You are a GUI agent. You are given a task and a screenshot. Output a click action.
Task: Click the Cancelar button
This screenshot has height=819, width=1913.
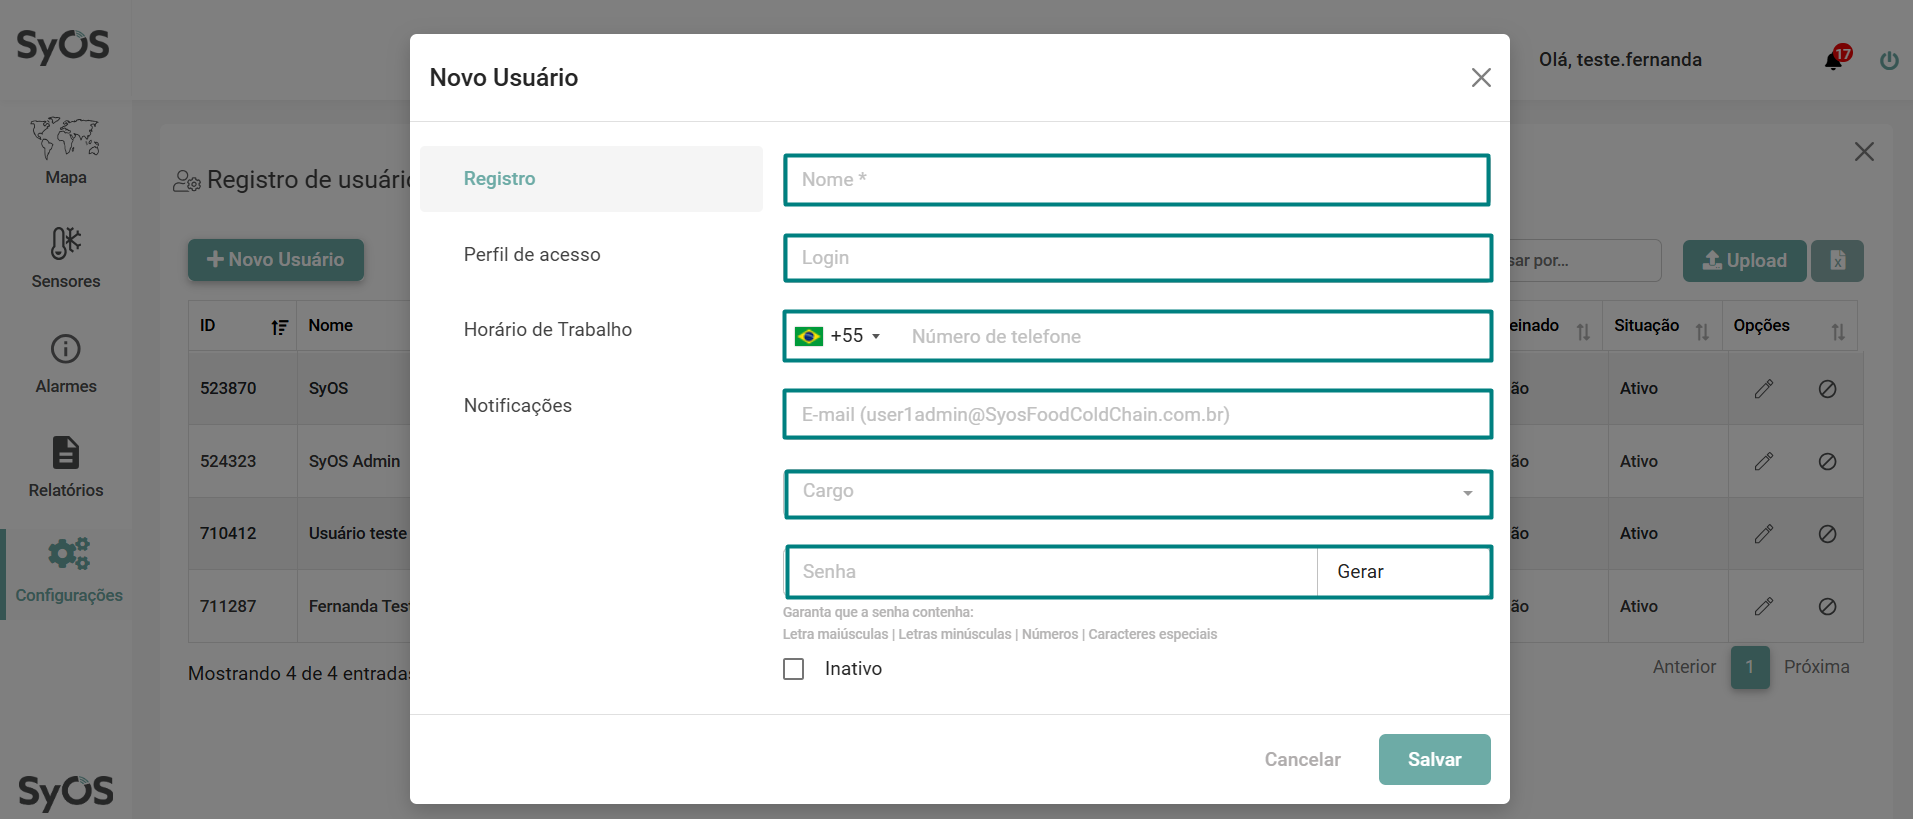(x=1302, y=760)
